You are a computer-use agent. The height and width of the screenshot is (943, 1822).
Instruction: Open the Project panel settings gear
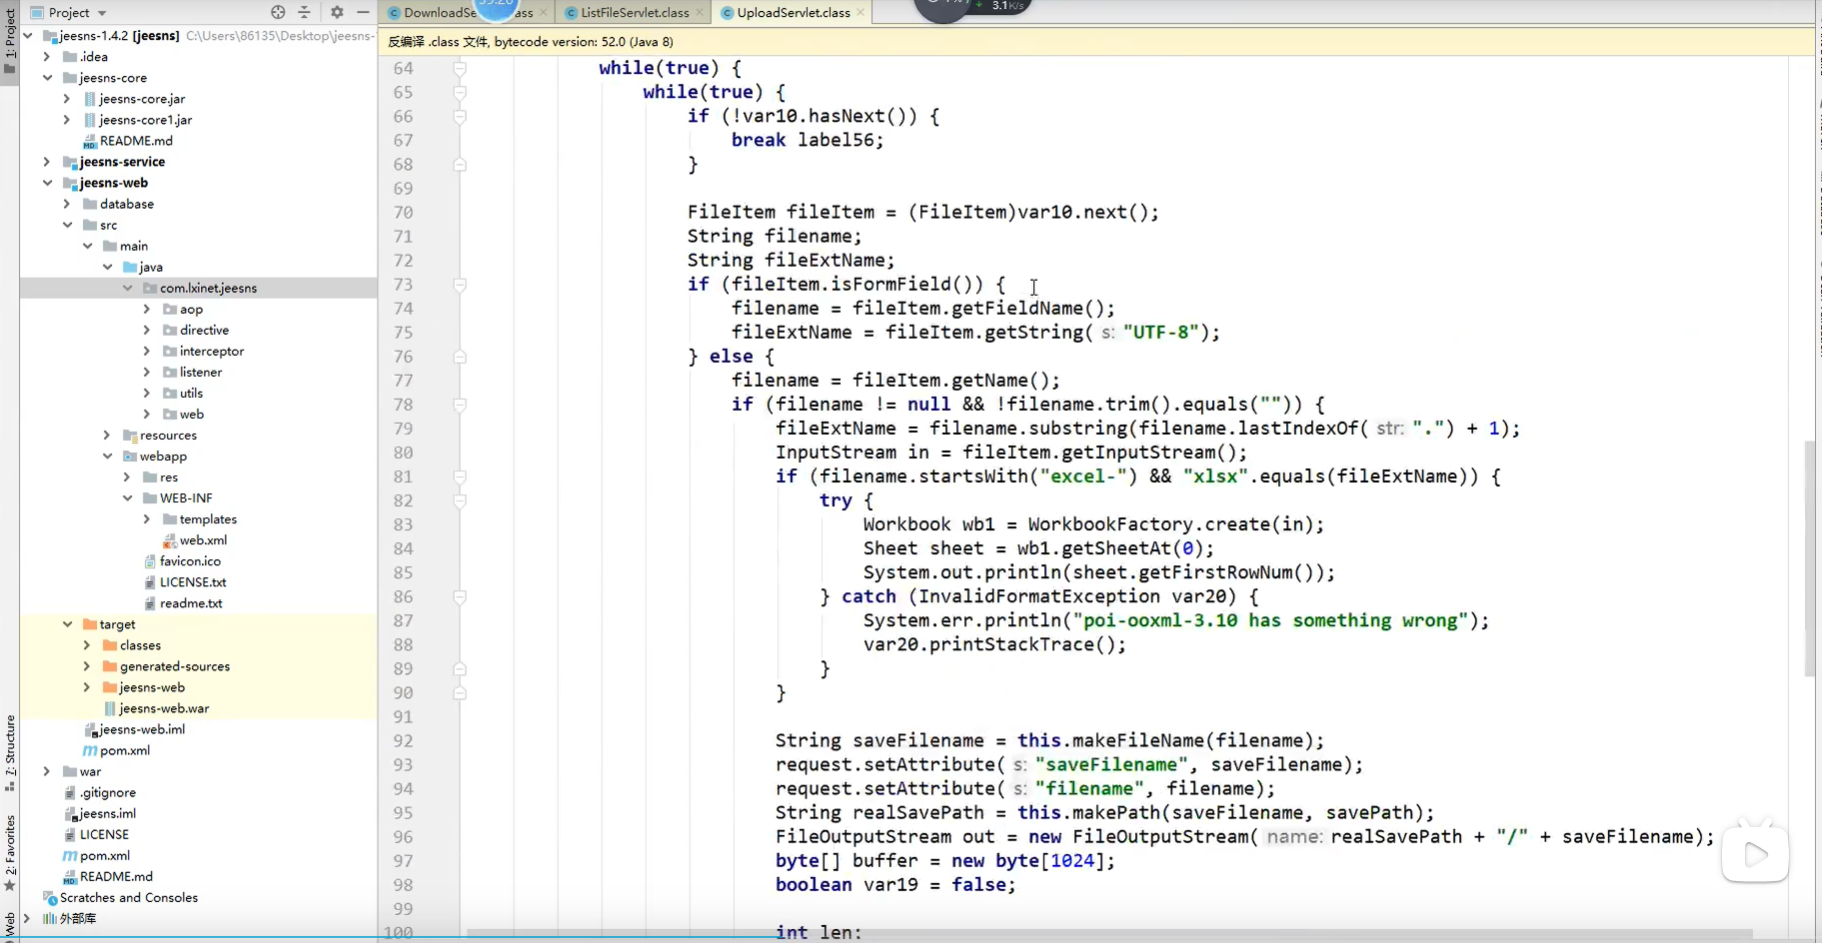pyautogui.click(x=337, y=12)
